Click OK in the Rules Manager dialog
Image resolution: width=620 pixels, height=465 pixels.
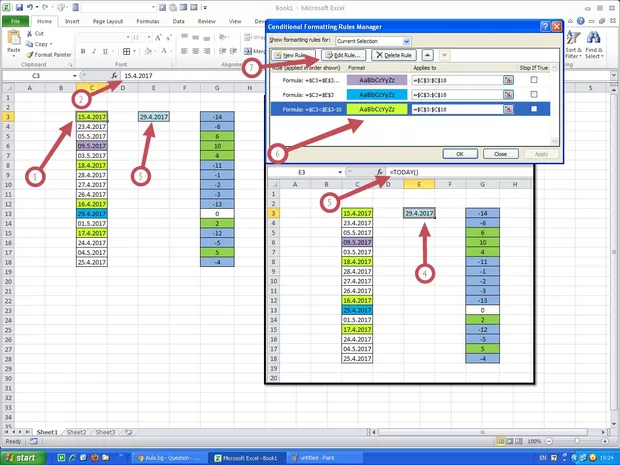click(460, 154)
